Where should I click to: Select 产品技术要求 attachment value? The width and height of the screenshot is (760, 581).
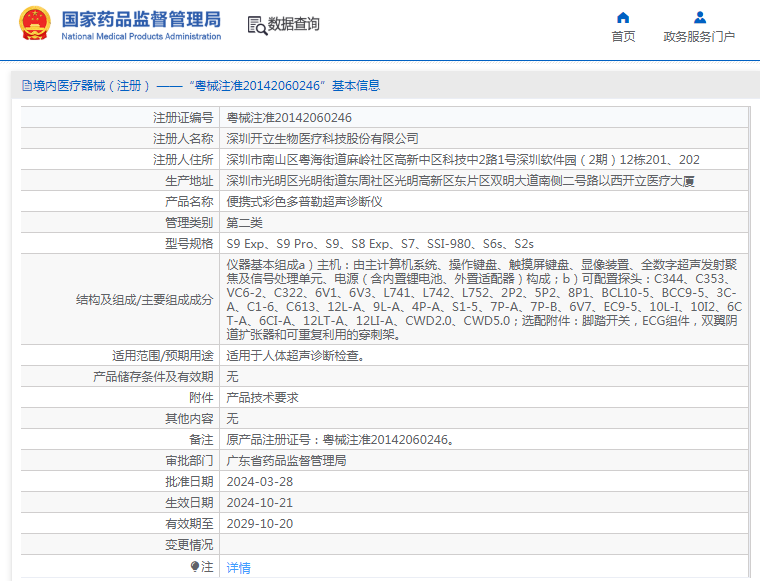click(x=262, y=398)
